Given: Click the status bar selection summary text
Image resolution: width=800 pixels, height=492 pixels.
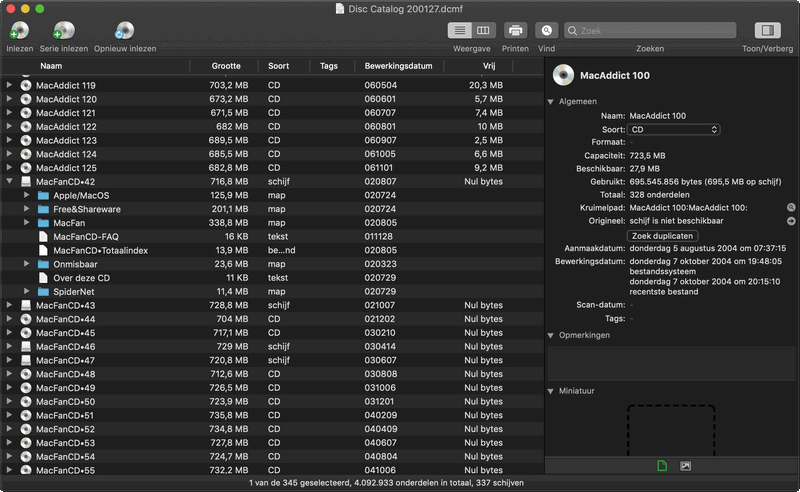Looking at the screenshot, I should coord(386,482).
